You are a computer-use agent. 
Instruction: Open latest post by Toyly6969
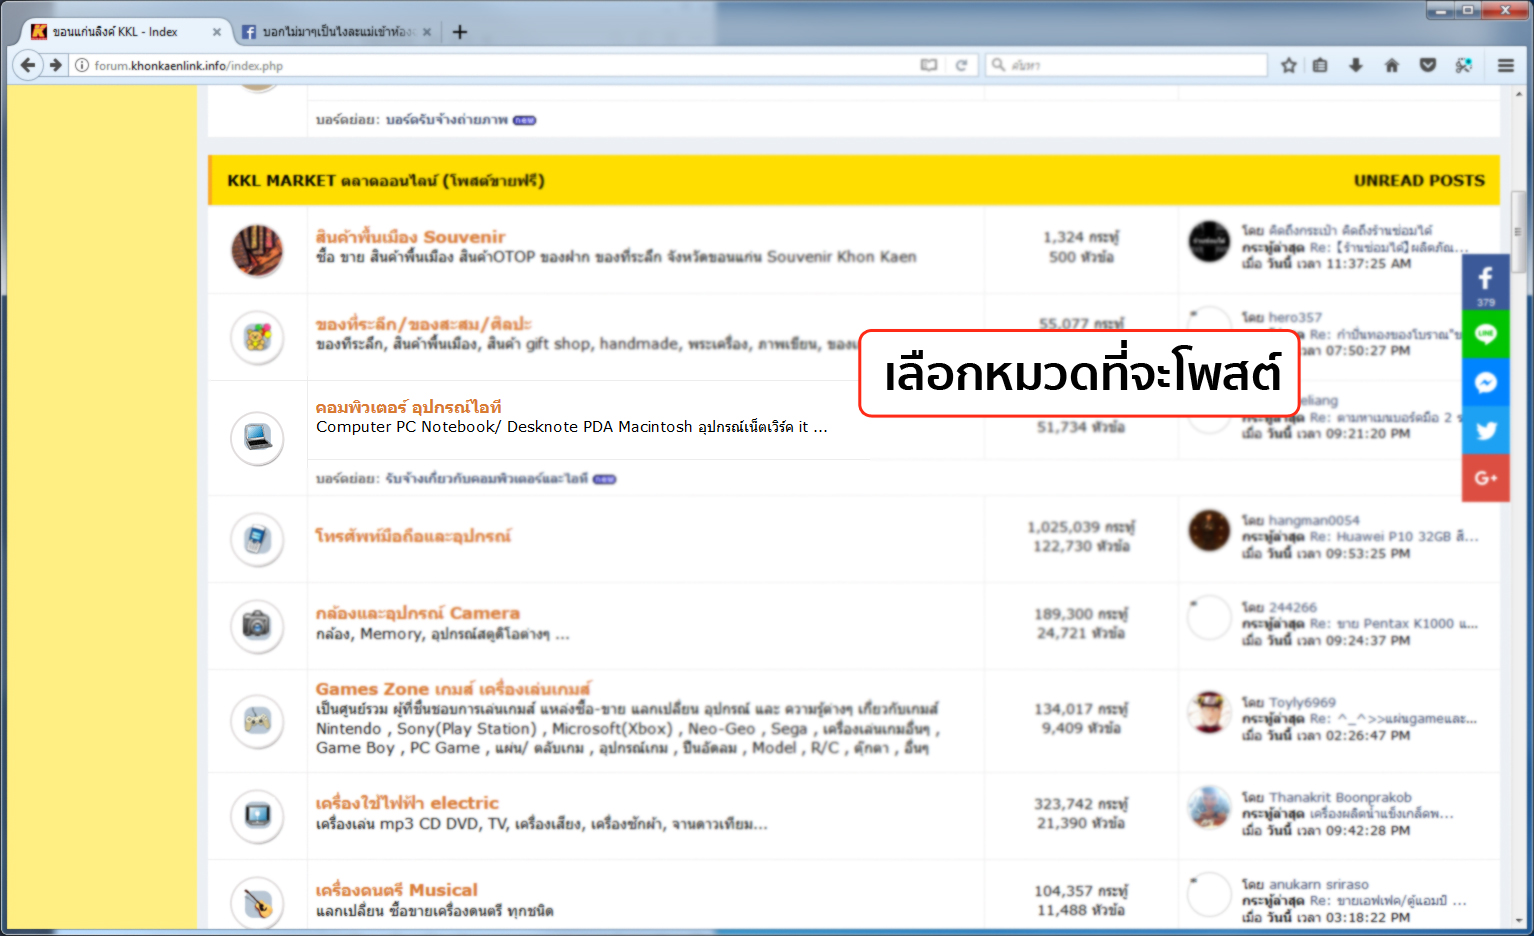point(1394,719)
